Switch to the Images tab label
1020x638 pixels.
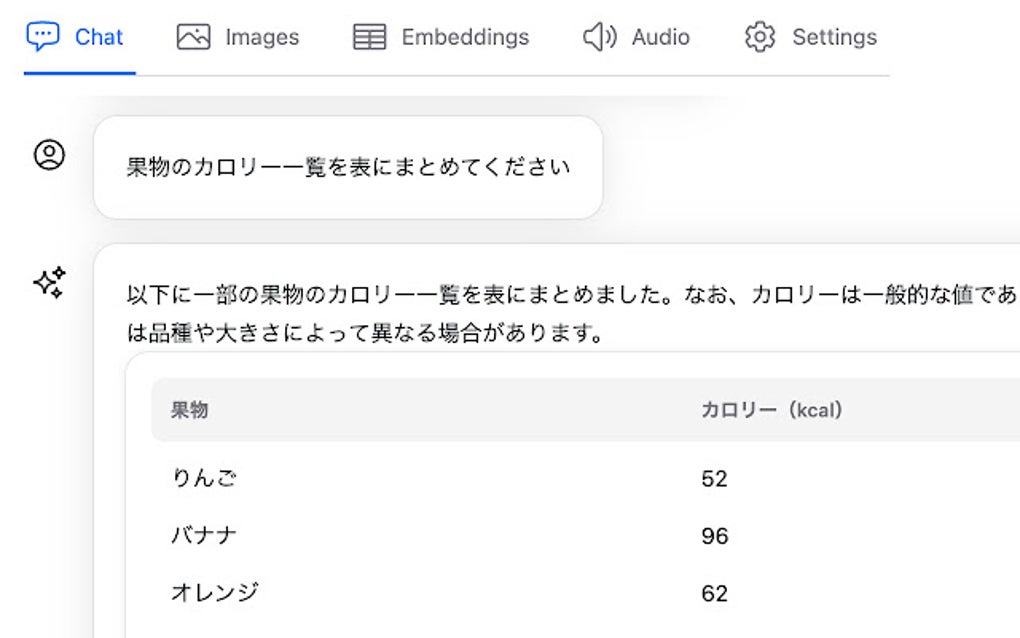coord(262,37)
